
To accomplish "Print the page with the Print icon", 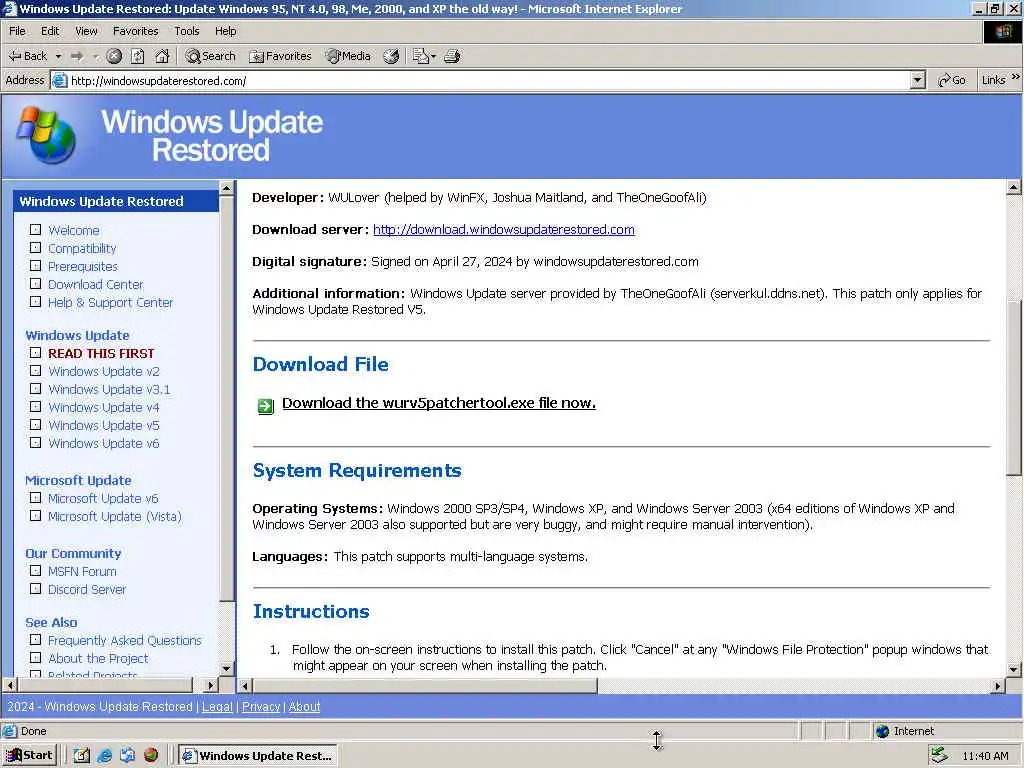I will click(453, 56).
